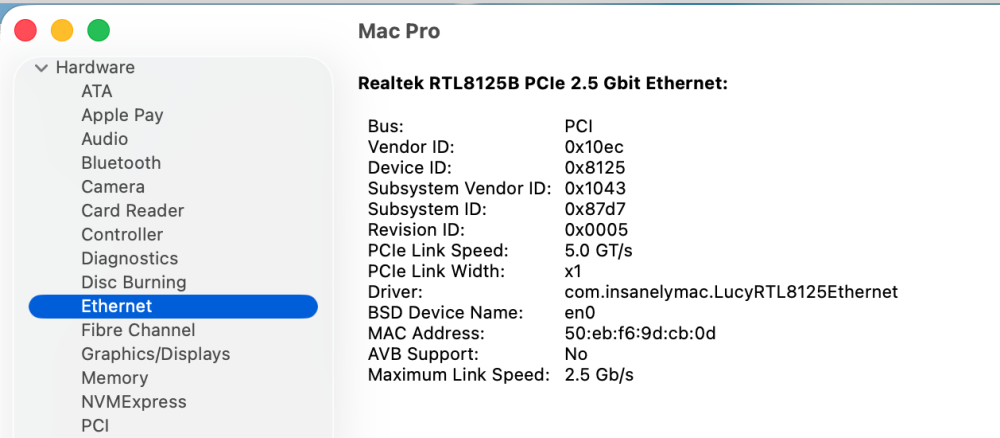Open Fibre Channel information
1000x438 pixels.
click(138, 330)
